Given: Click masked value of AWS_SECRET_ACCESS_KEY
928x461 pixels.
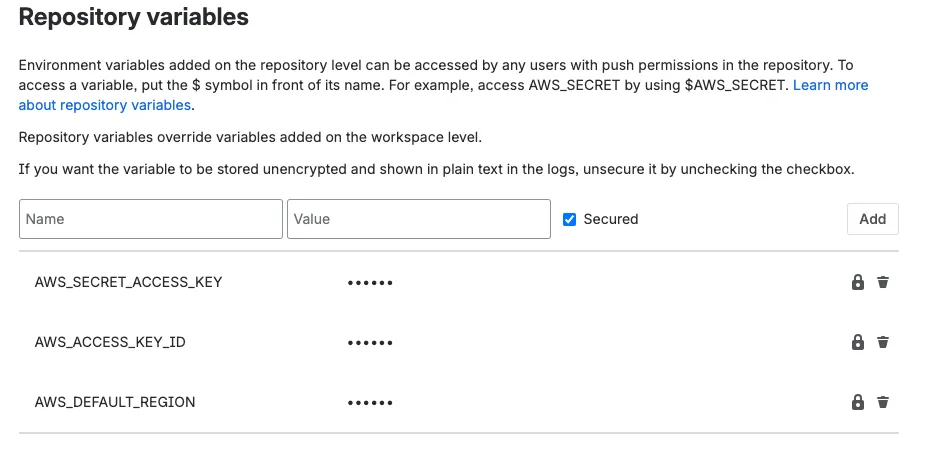Looking at the screenshot, I should click(x=370, y=283).
